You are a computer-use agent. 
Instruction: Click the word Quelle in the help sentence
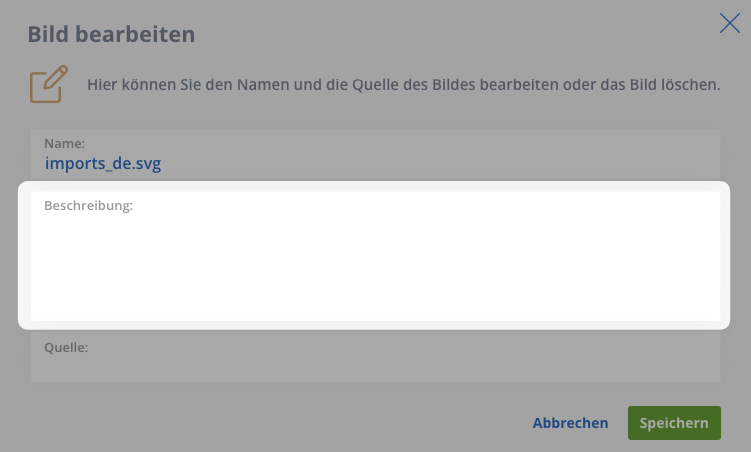tap(375, 84)
